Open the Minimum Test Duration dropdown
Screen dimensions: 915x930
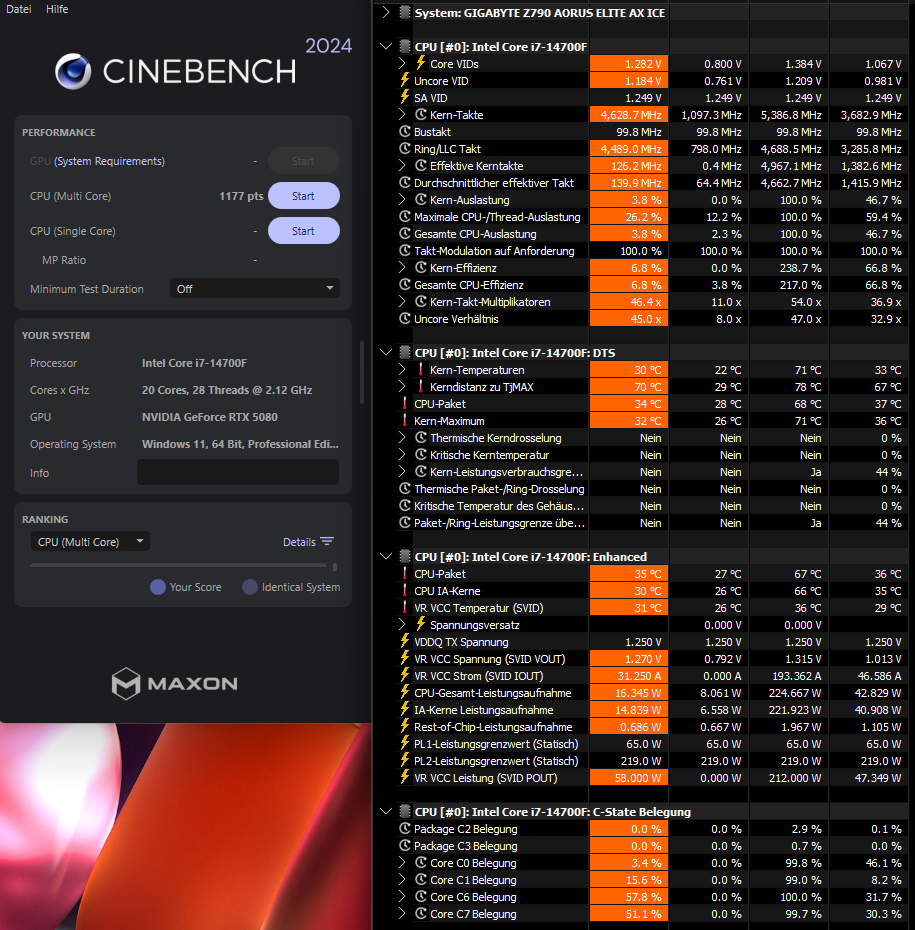[x=254, y=289]
